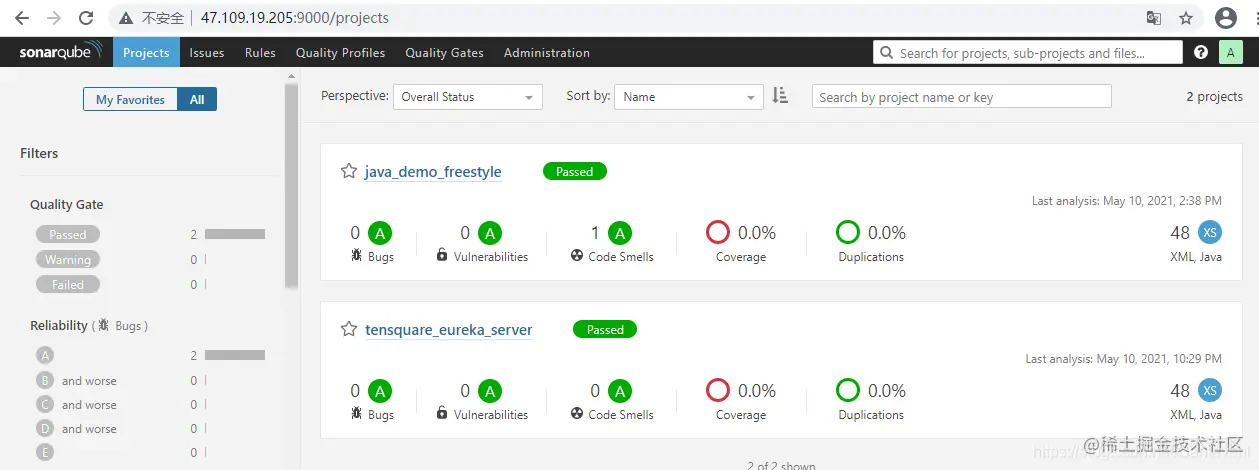Image resolution: width=1259 pixels, height=470 pixels.
Task: Click Passed badge of java_demo_freestyle
Action: point(575,171)
